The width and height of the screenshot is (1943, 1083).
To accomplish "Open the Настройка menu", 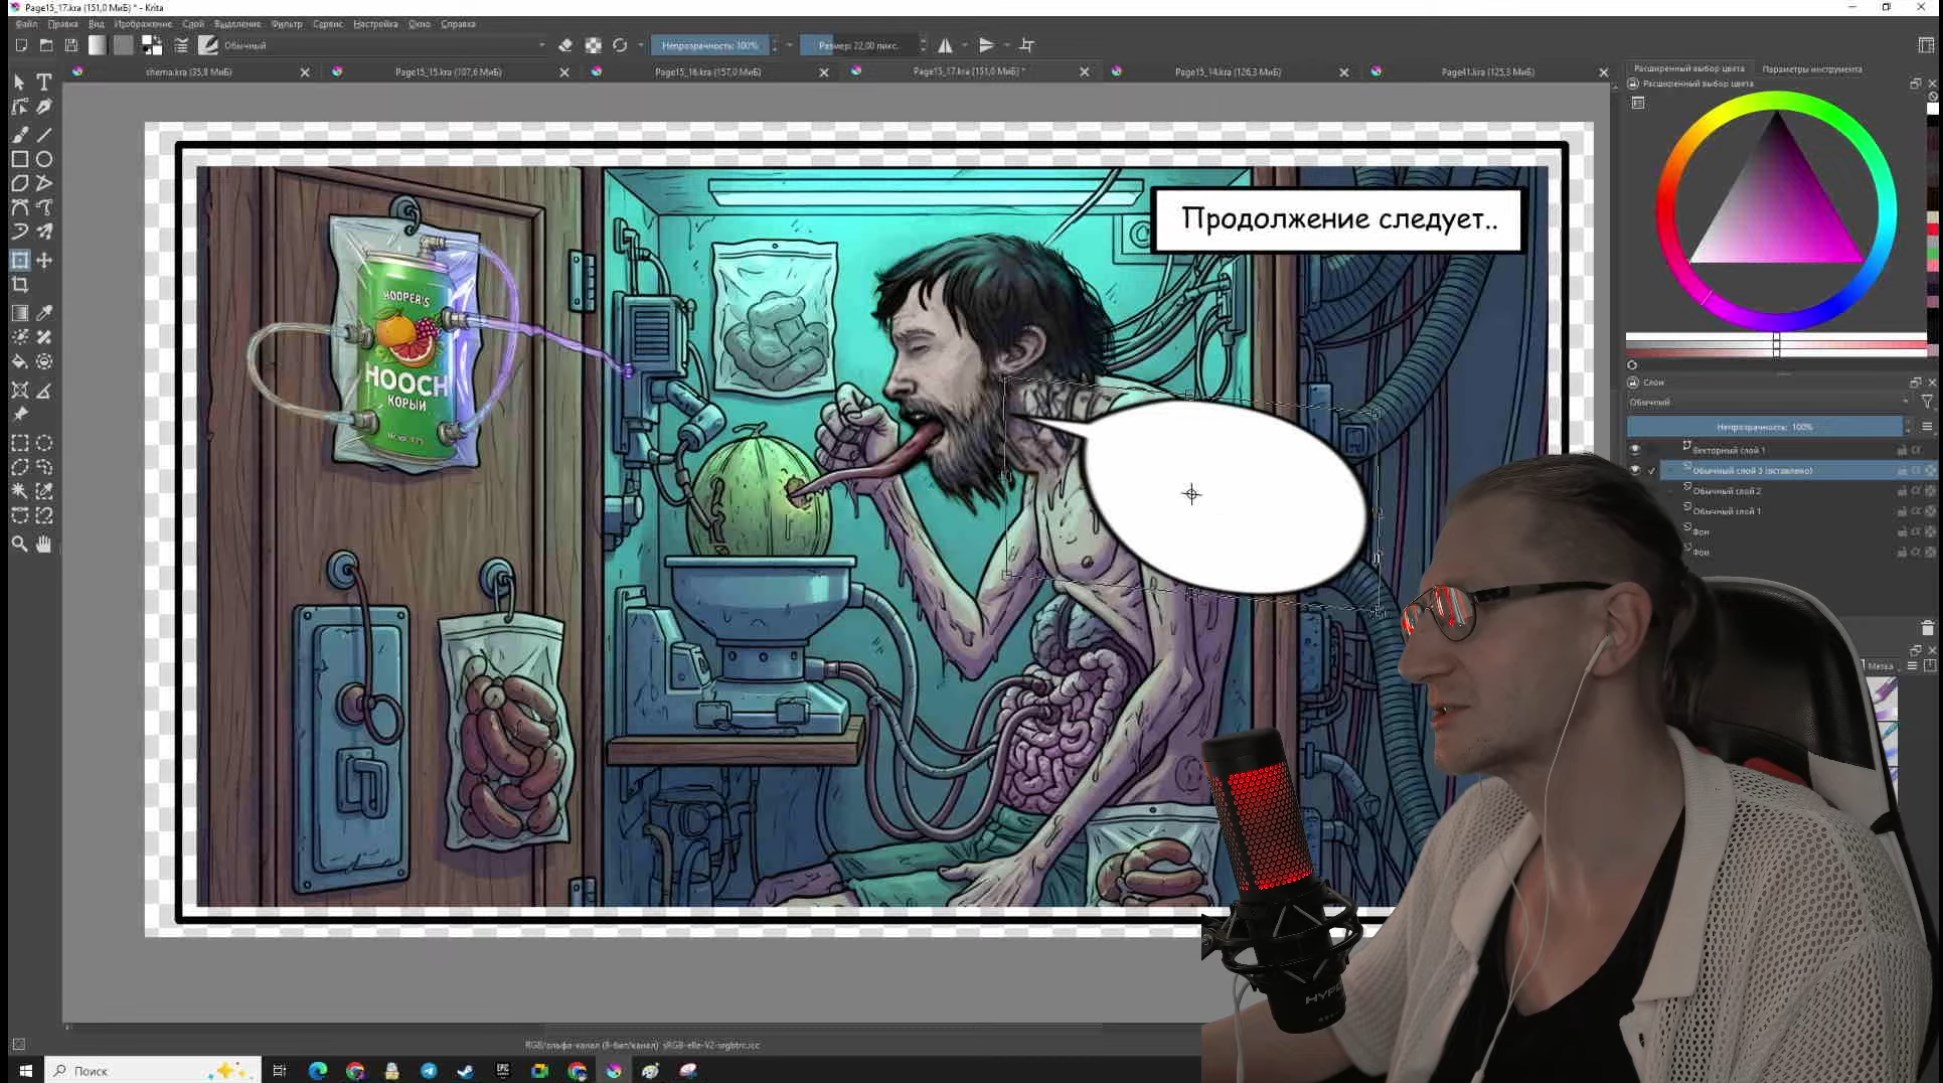I will [376, 24].
